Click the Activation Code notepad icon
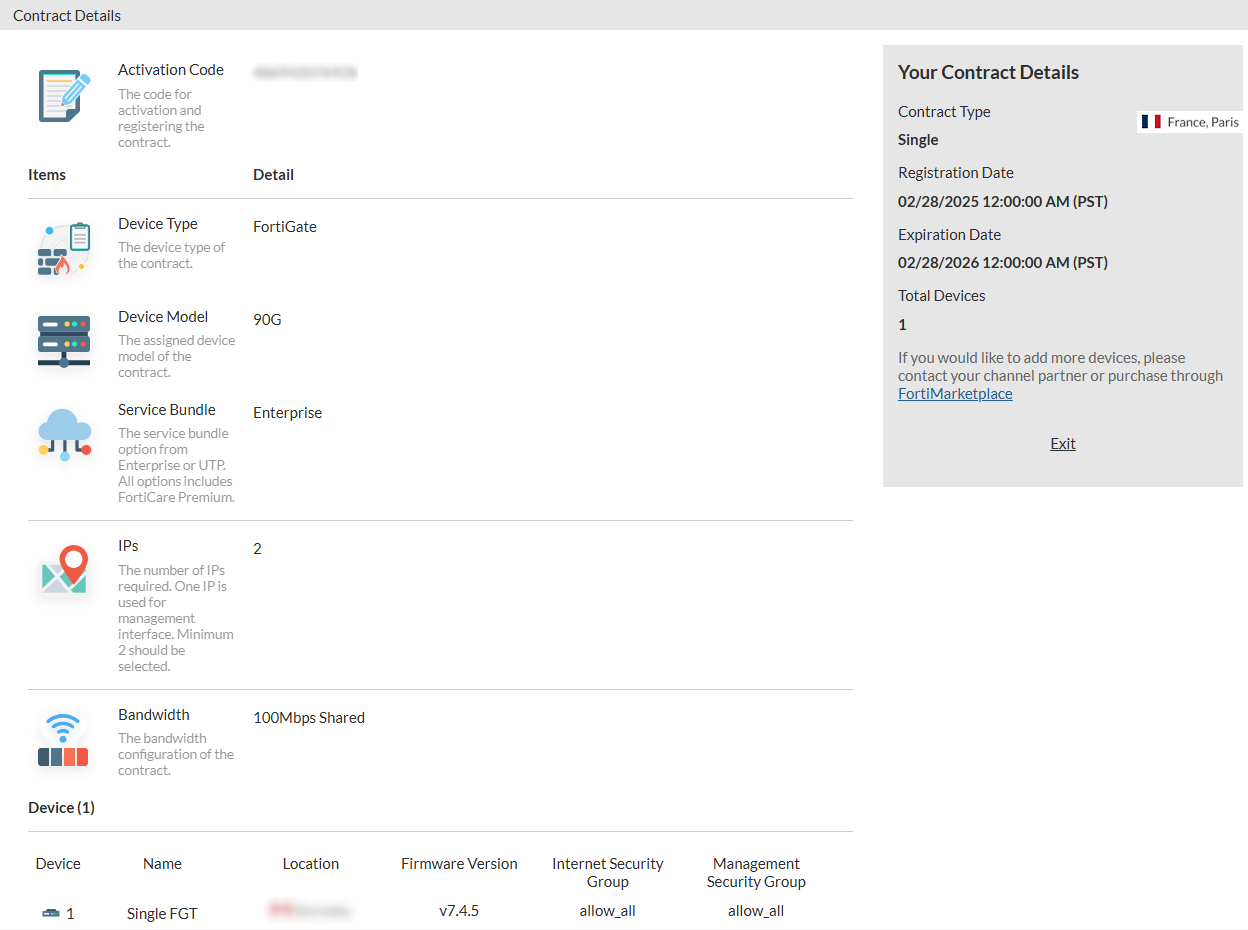 click(x=64, y=95)
